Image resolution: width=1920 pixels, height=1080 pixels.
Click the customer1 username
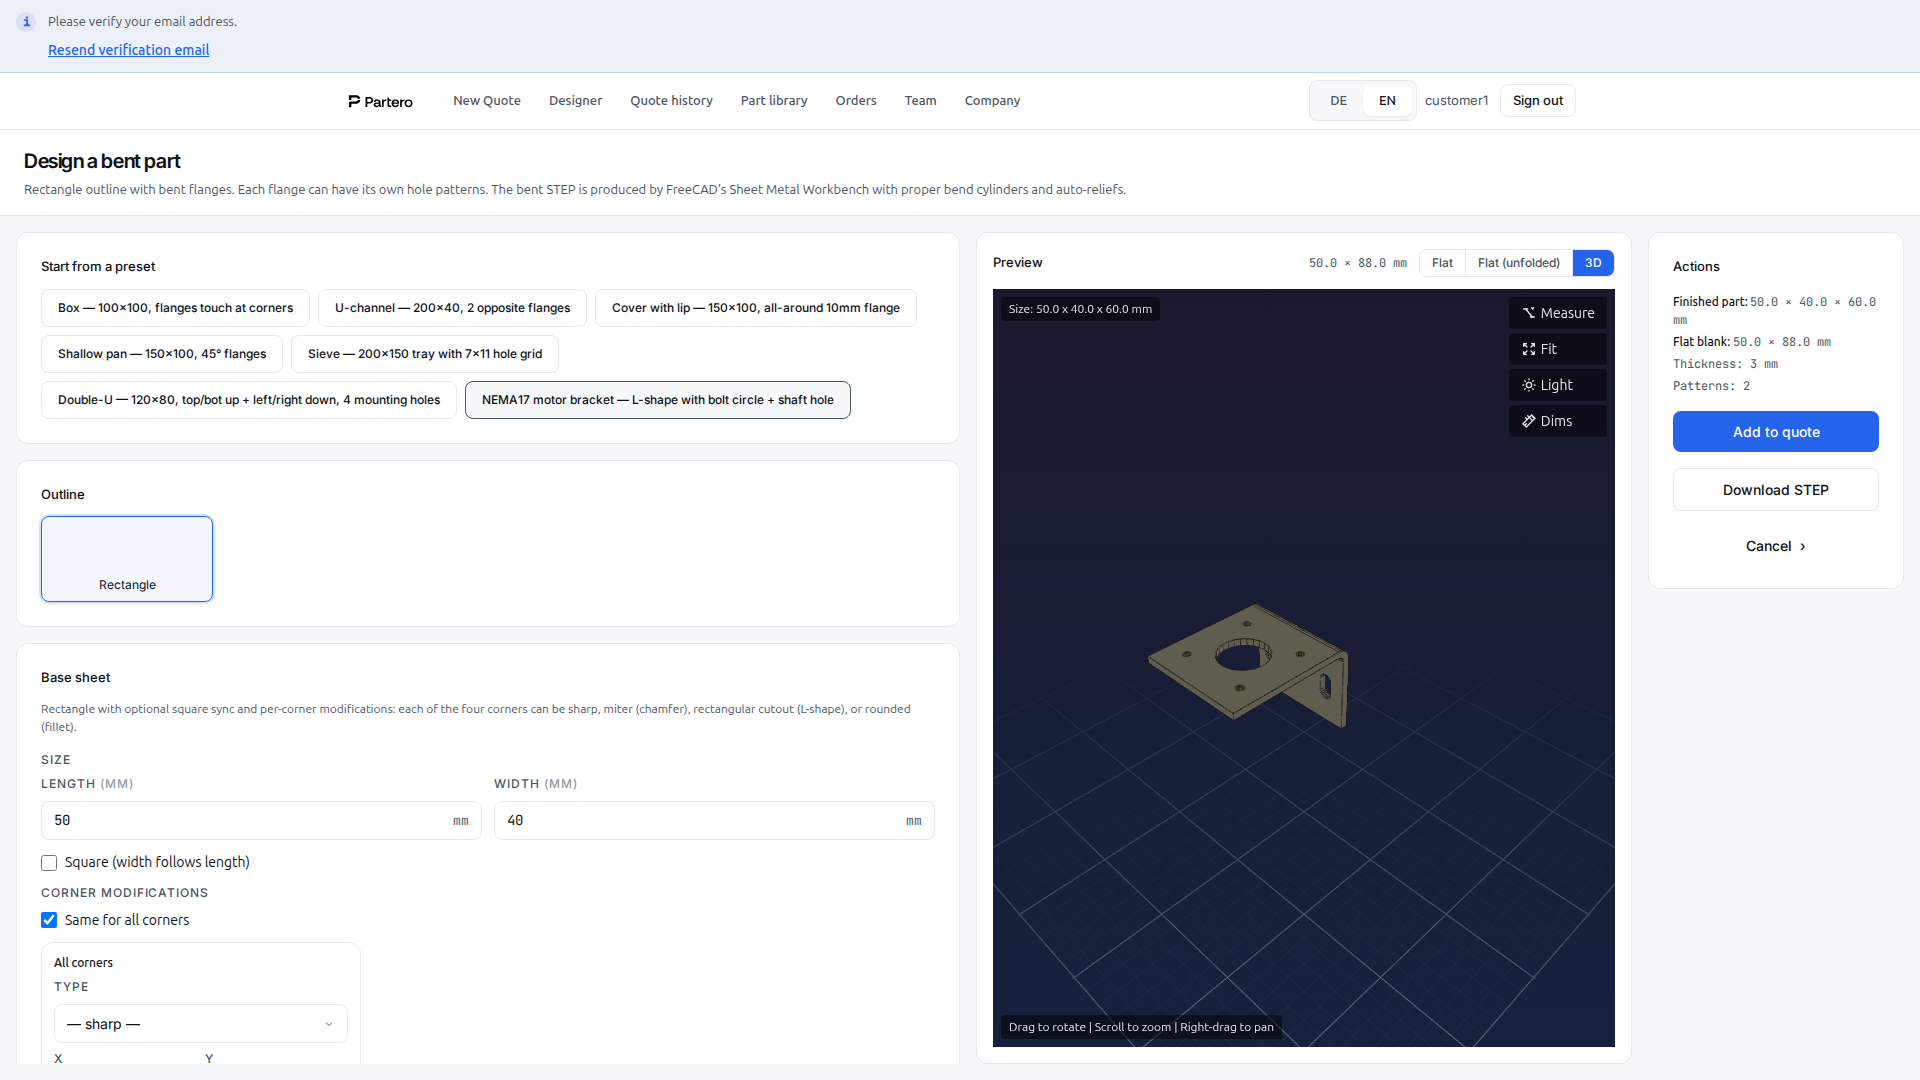coord(1456,101)
